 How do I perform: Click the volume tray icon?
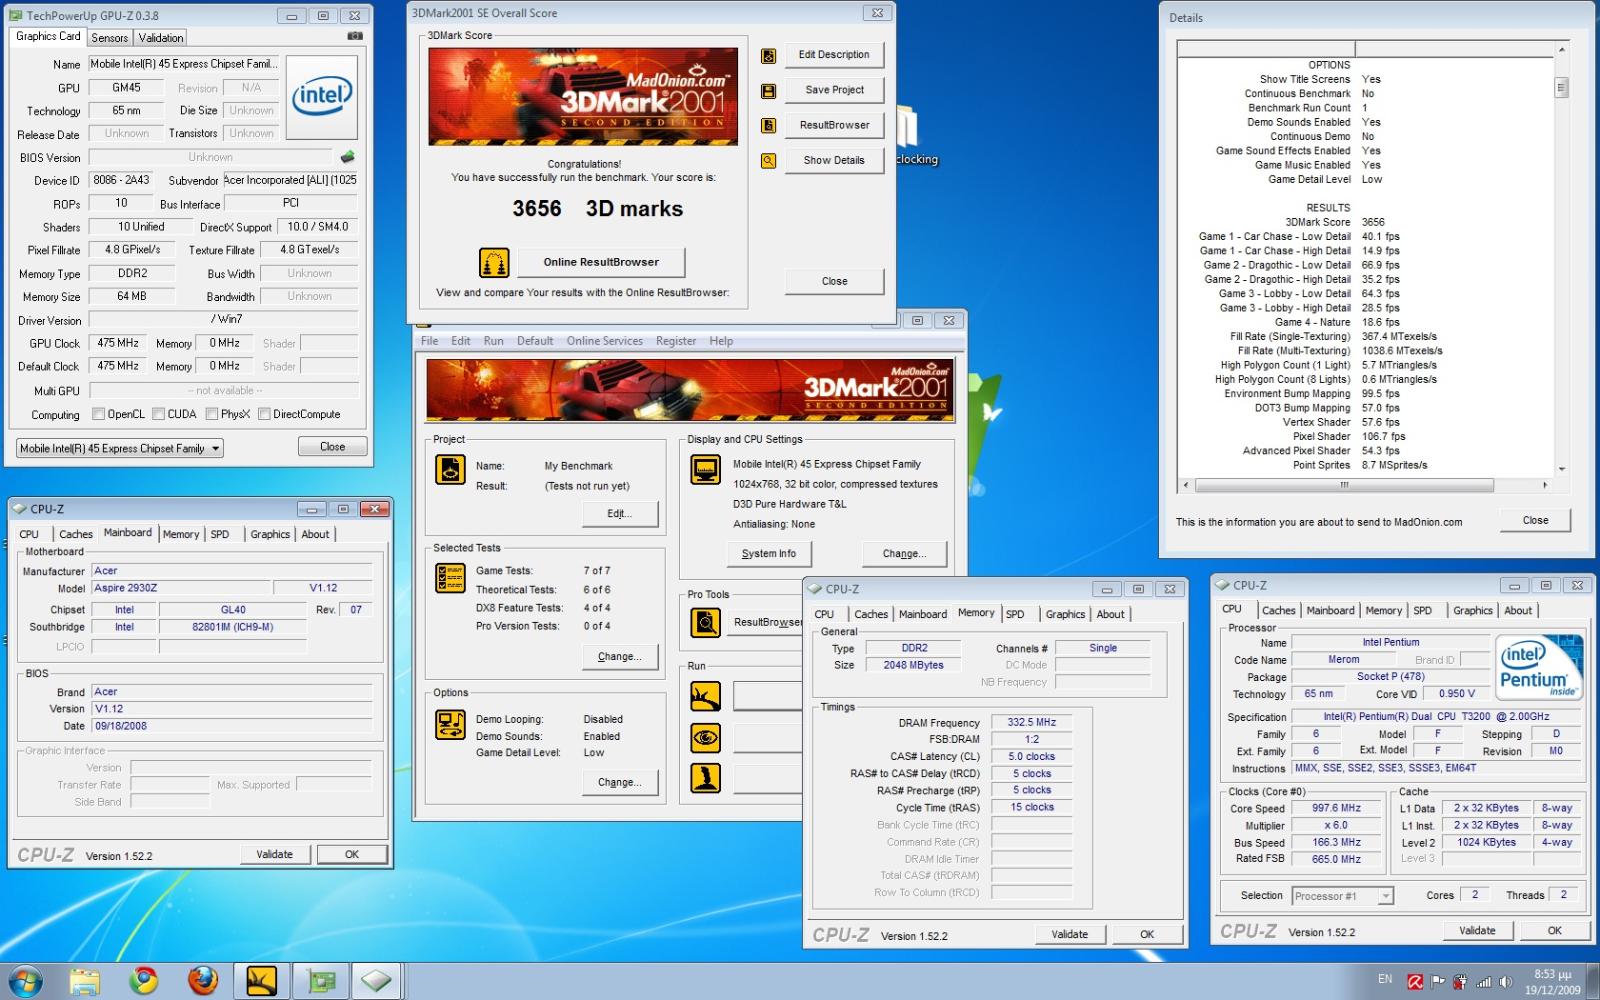[1504, 982]
